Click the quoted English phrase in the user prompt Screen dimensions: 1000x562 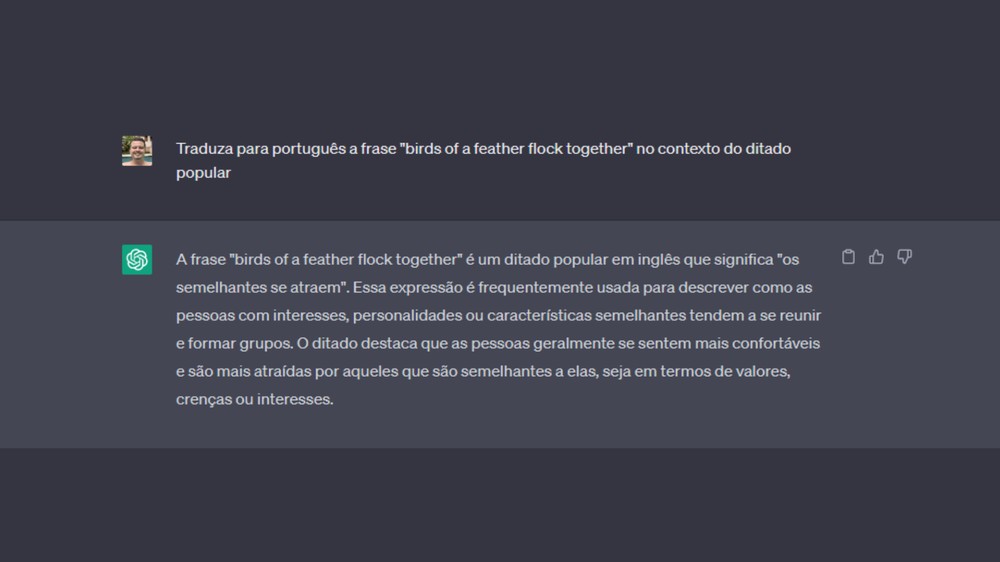coord(516,148)
